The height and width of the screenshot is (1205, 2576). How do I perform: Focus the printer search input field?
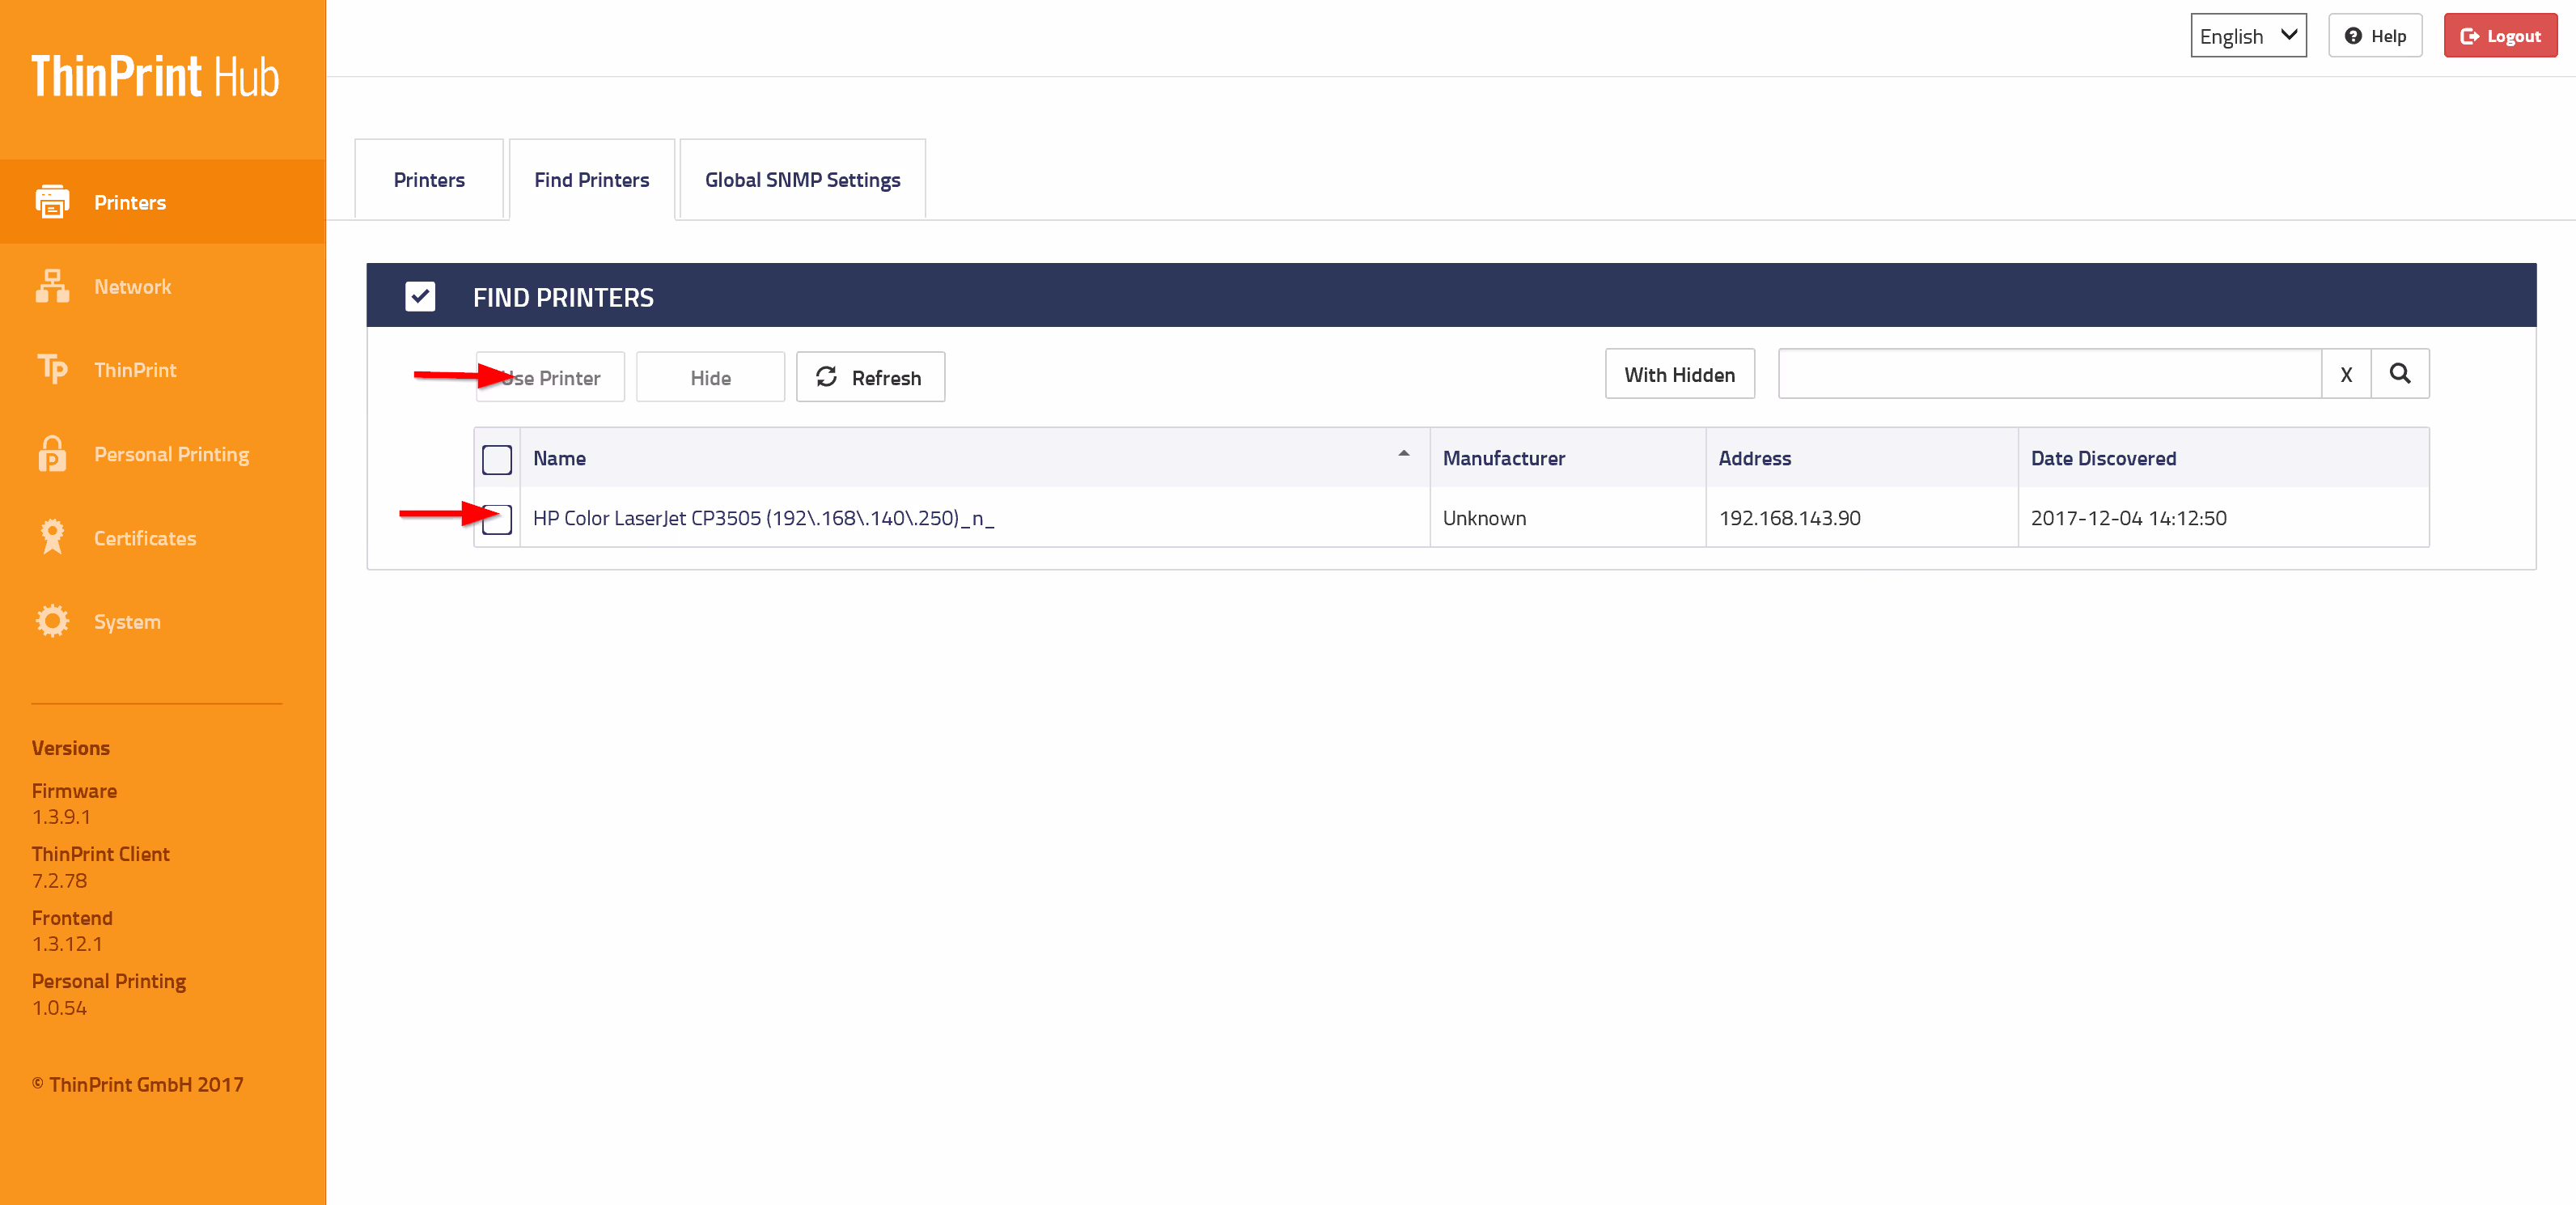coord(2049,374)
